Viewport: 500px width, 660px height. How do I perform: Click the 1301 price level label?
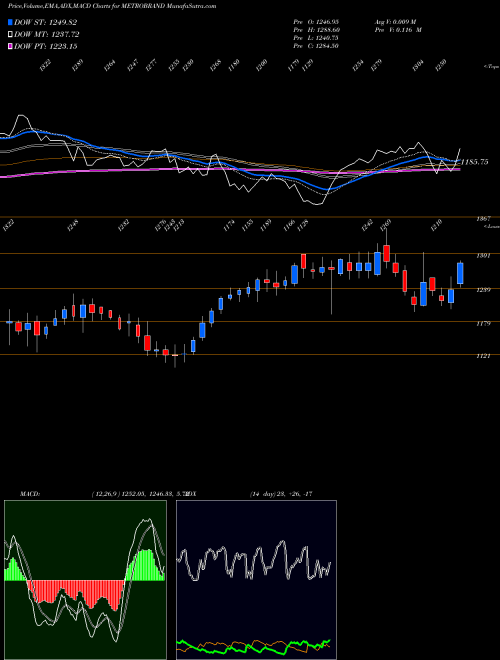point(483,255)
